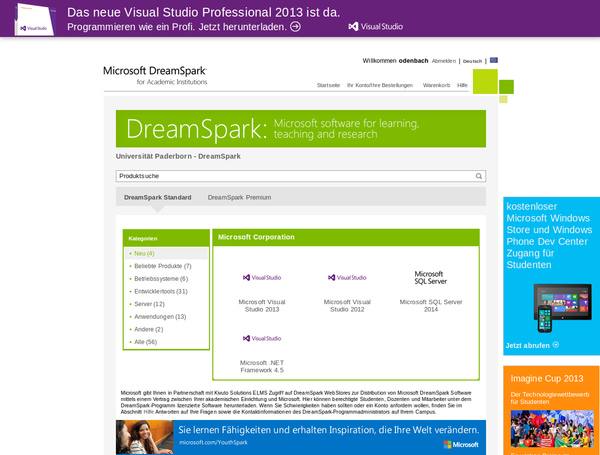Screen dimensions: 600x455
Task: Switch to the DreamSpark Premium tab
Action: pyautogui.click(x=239, y=197)
